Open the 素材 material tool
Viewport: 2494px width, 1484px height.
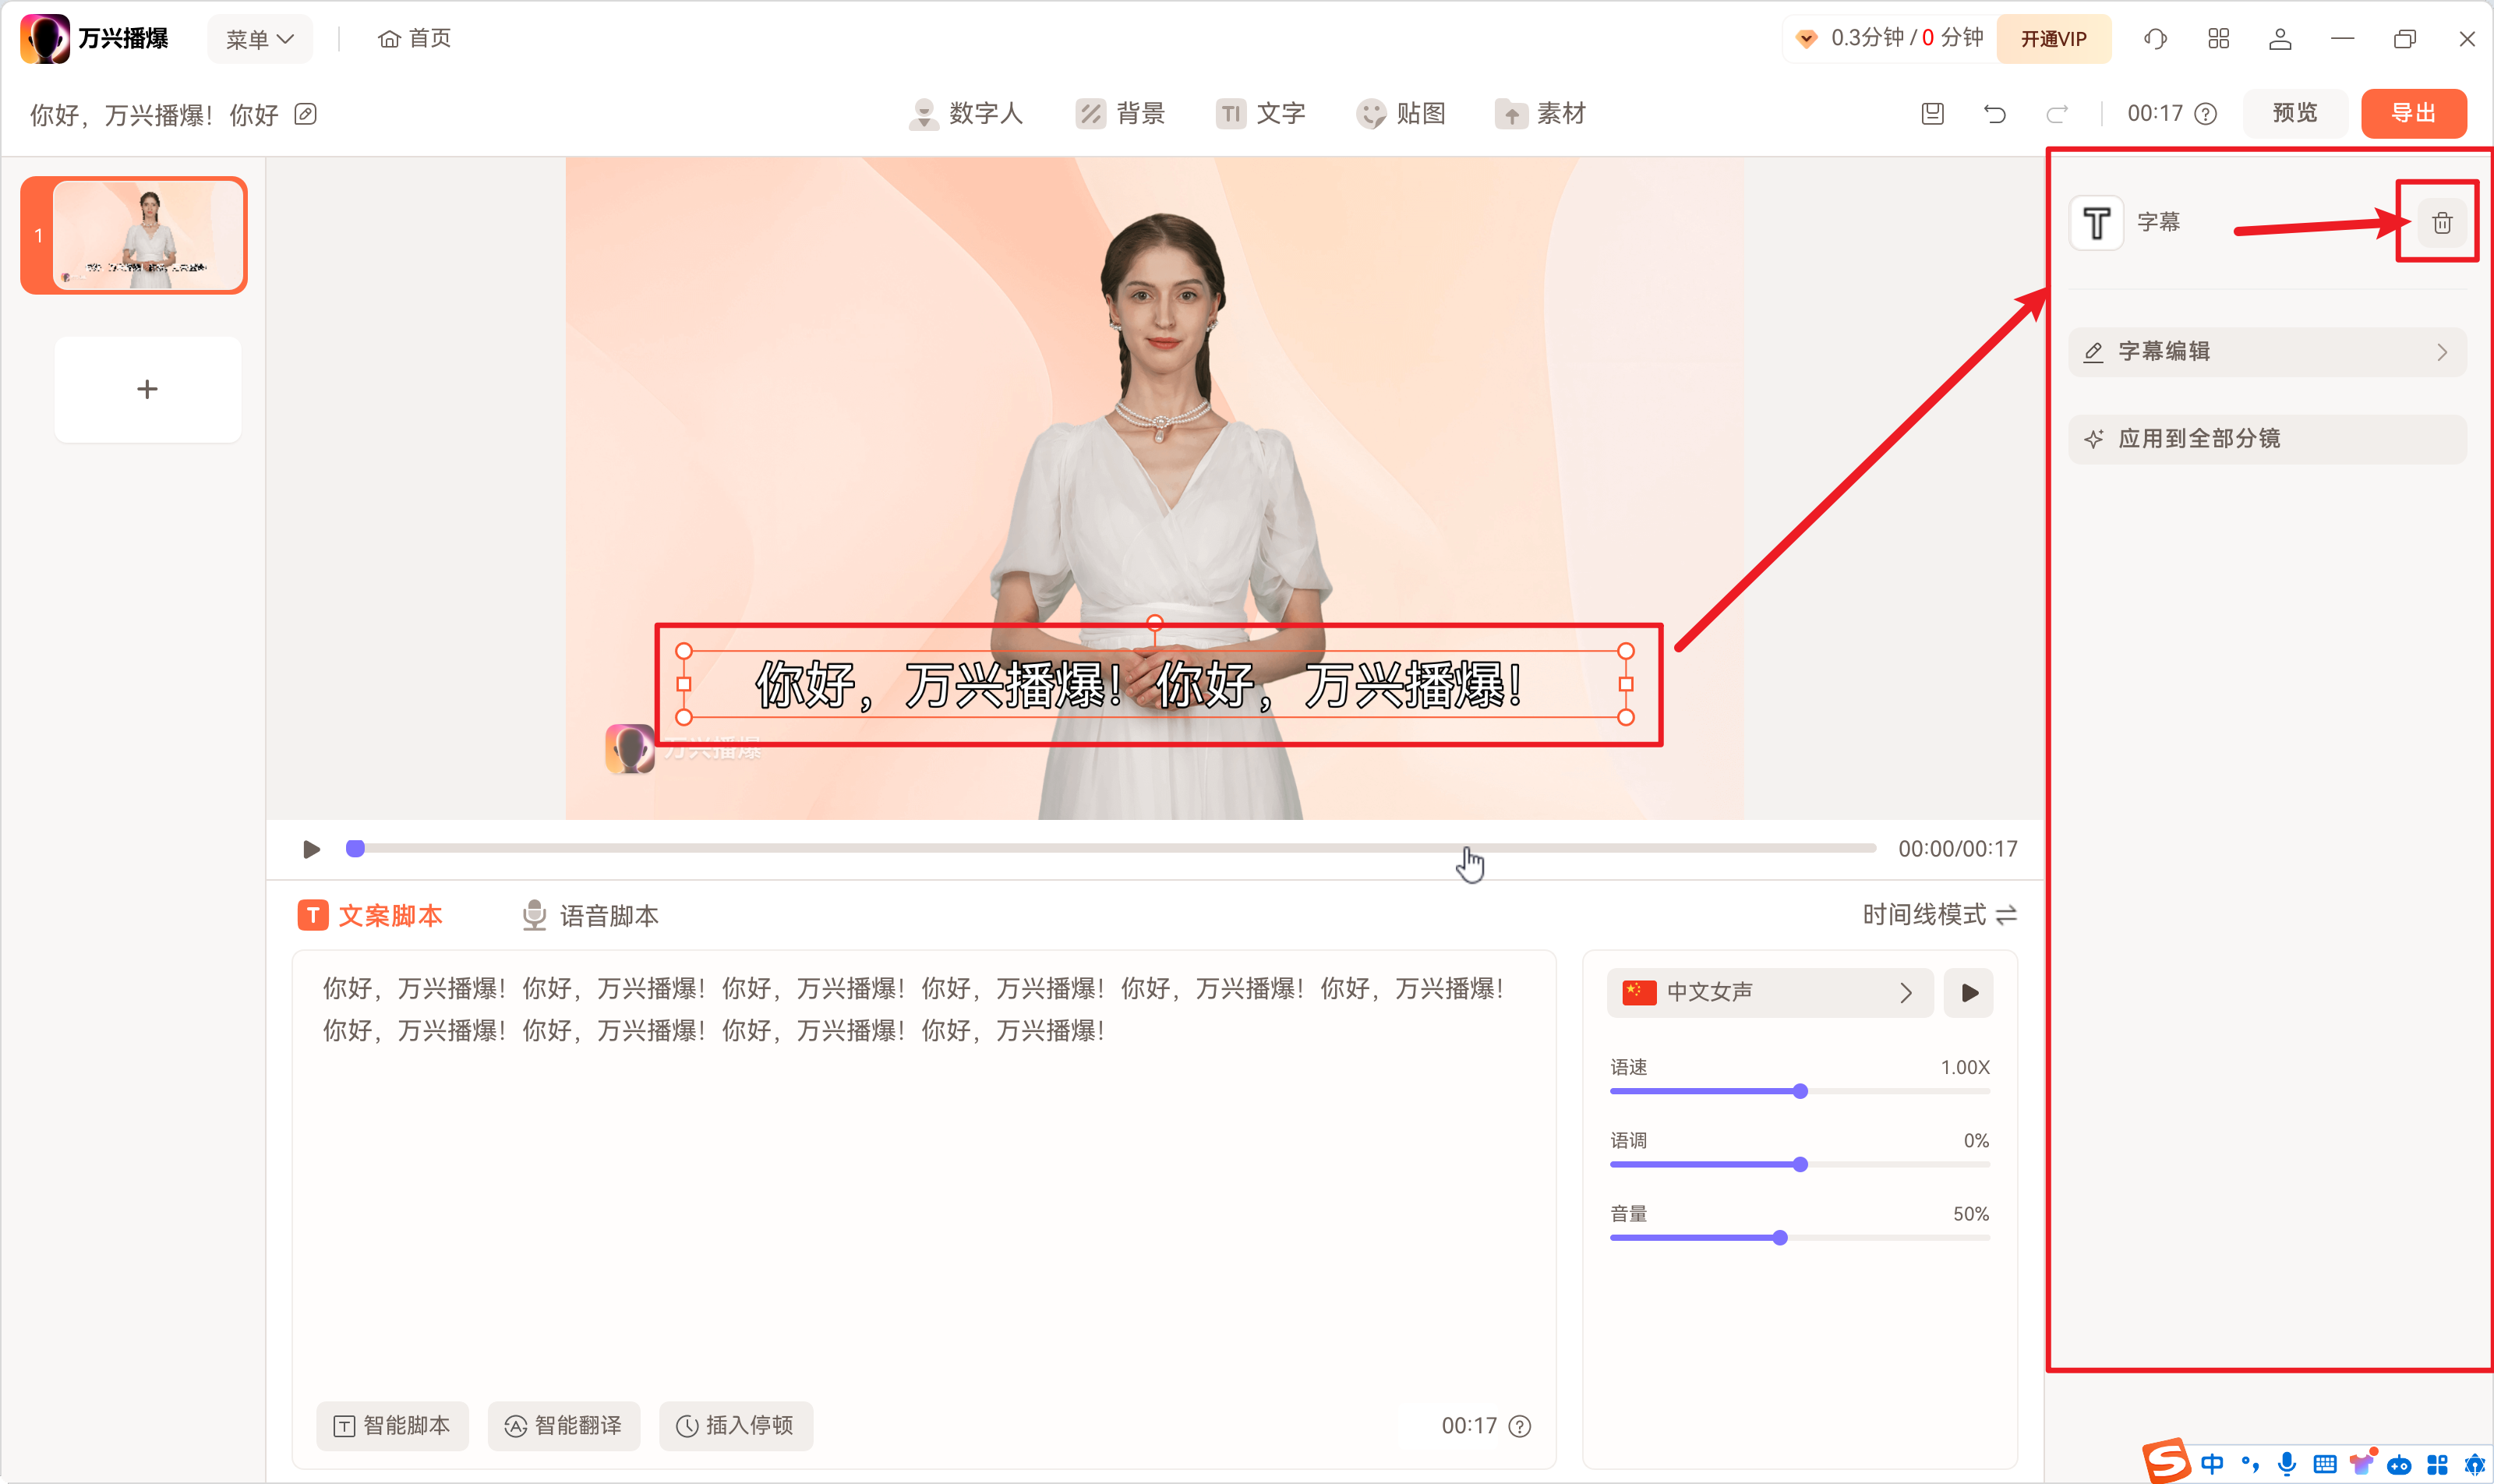point(1540,114)
